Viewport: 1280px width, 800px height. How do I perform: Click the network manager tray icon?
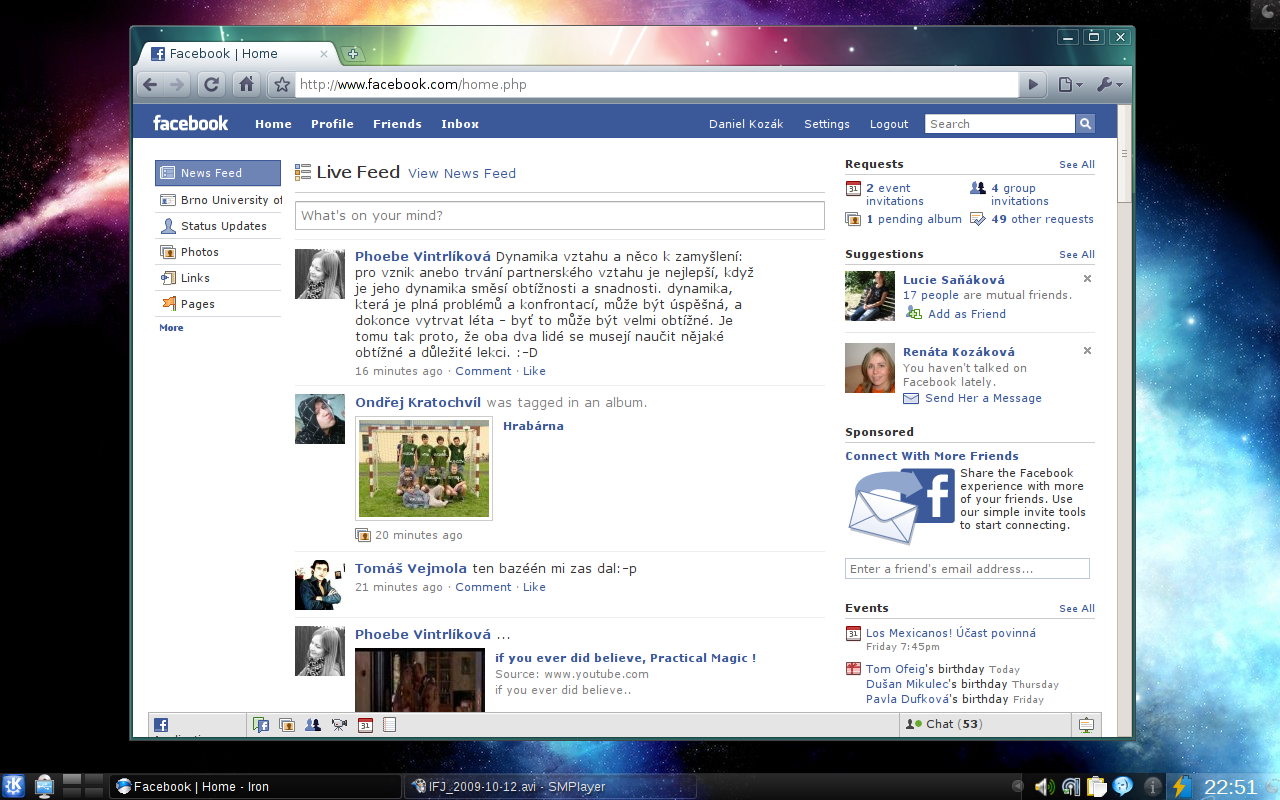[x=1071, y=787]
